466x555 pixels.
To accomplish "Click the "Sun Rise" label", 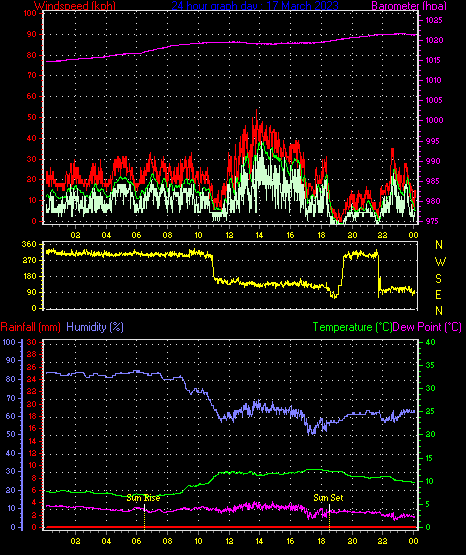I will tap(143, 498).
